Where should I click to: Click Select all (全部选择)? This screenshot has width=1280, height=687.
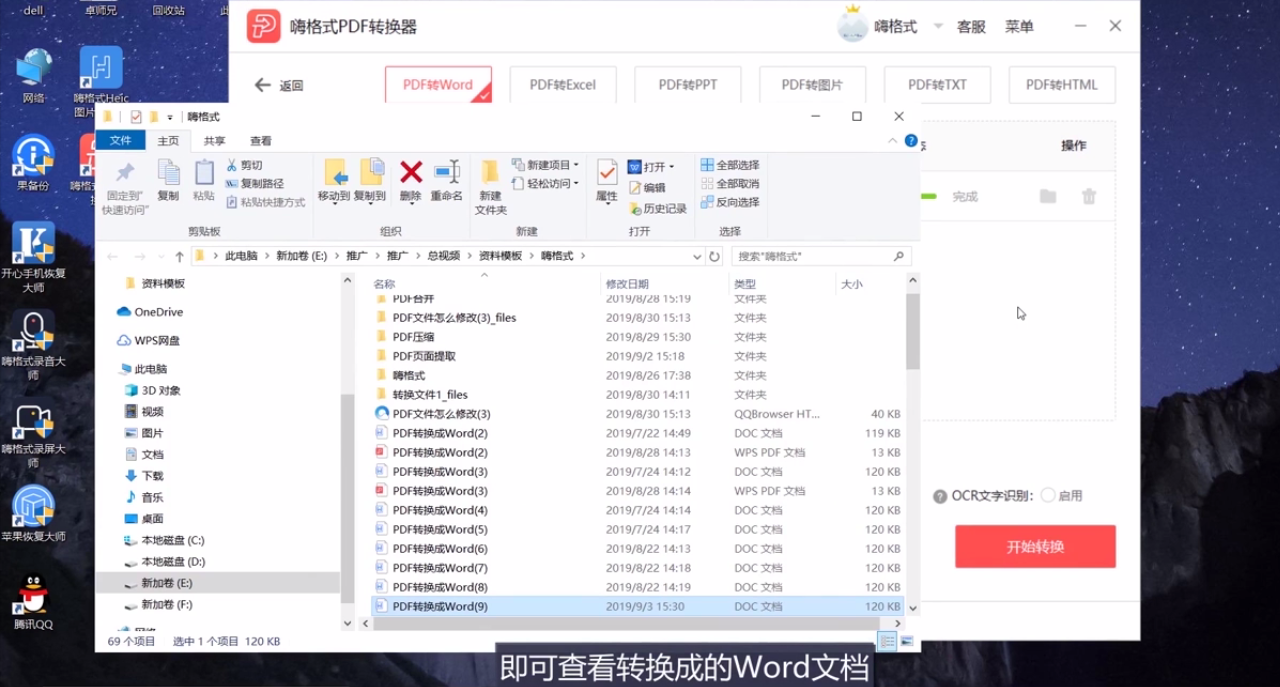730,165
